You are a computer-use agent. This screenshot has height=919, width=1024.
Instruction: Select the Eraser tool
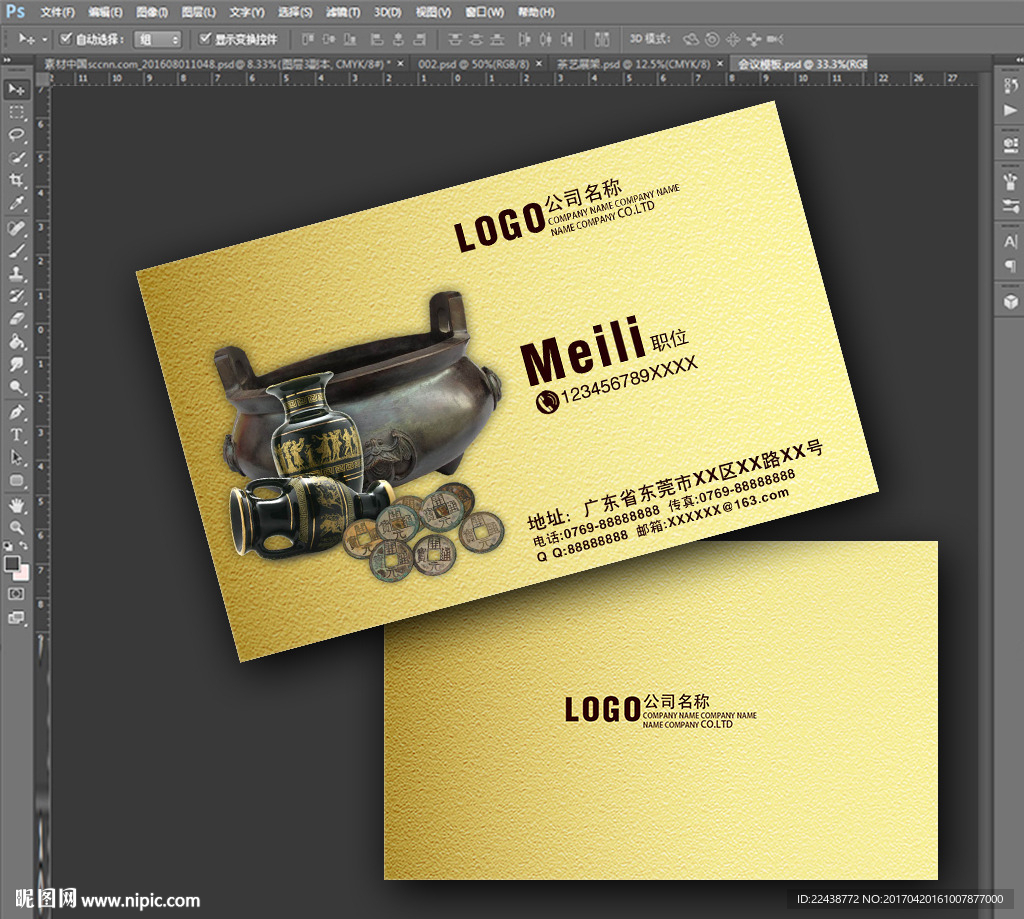click(x=16, y=319)
